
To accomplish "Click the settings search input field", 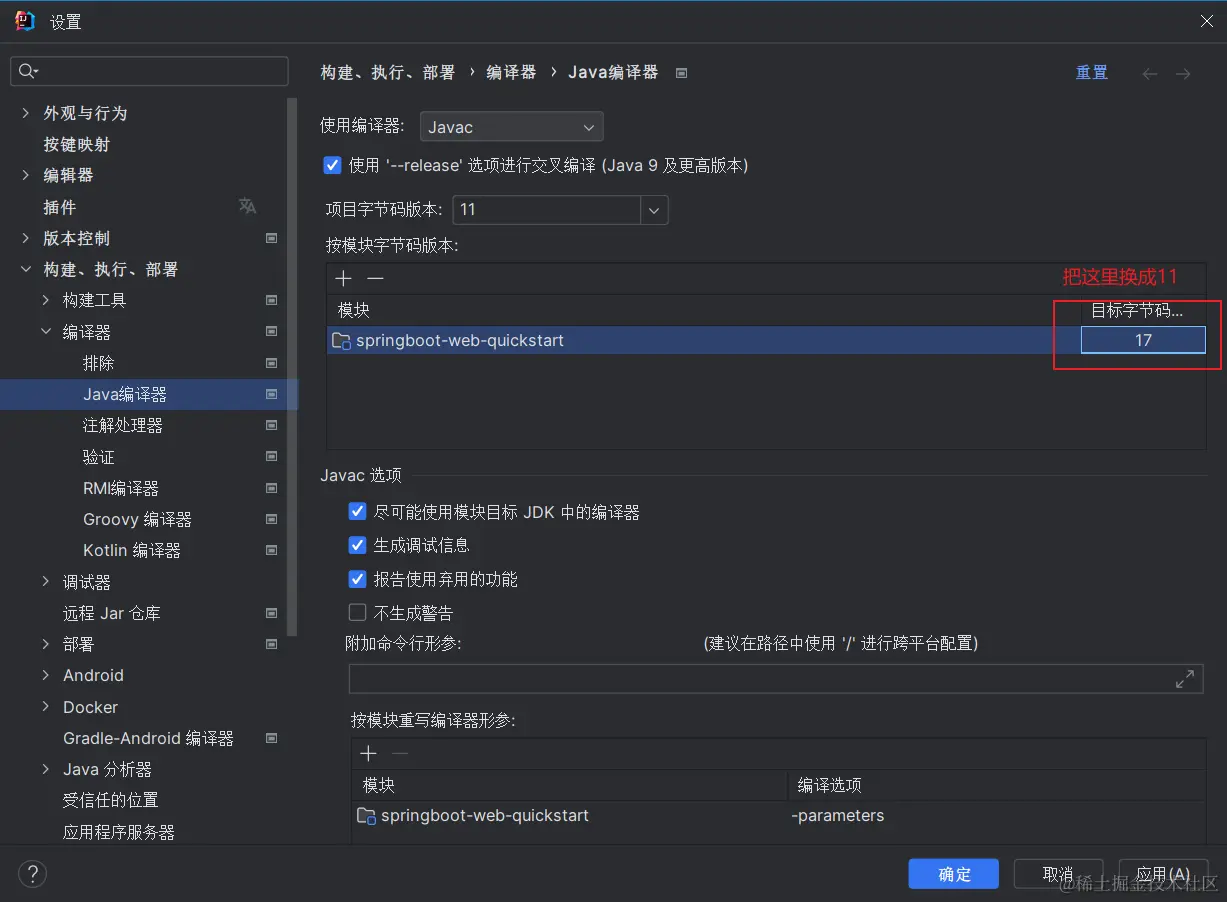I will click(150, 71).
